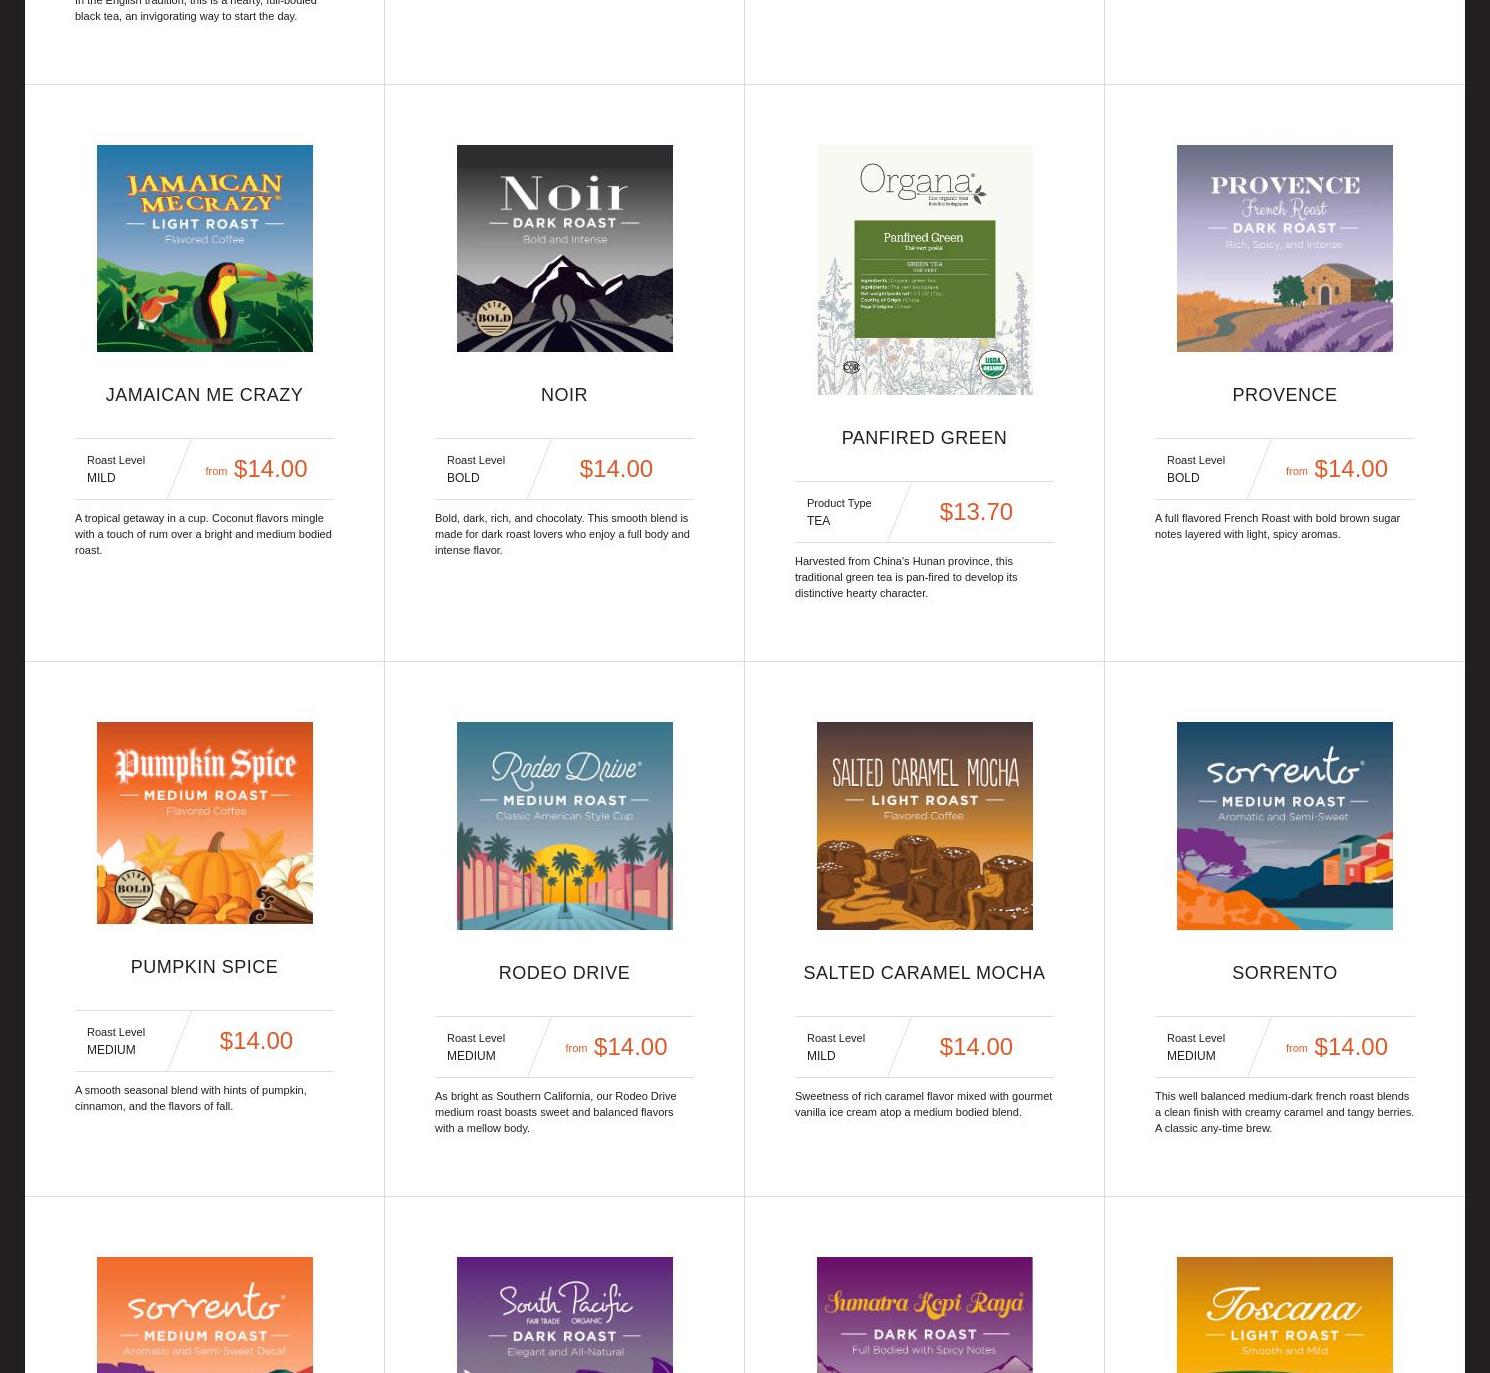Open the RODEO DRIVE title link
This screenshot has width=1490, height=1373.
click(564, 973)
